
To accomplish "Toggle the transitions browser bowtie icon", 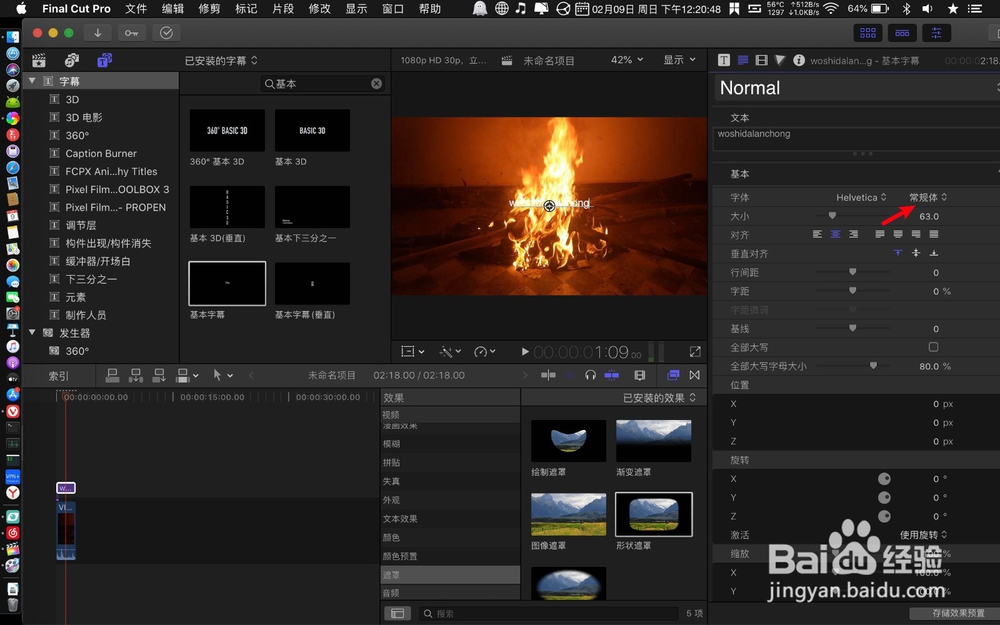I will 694,375.
